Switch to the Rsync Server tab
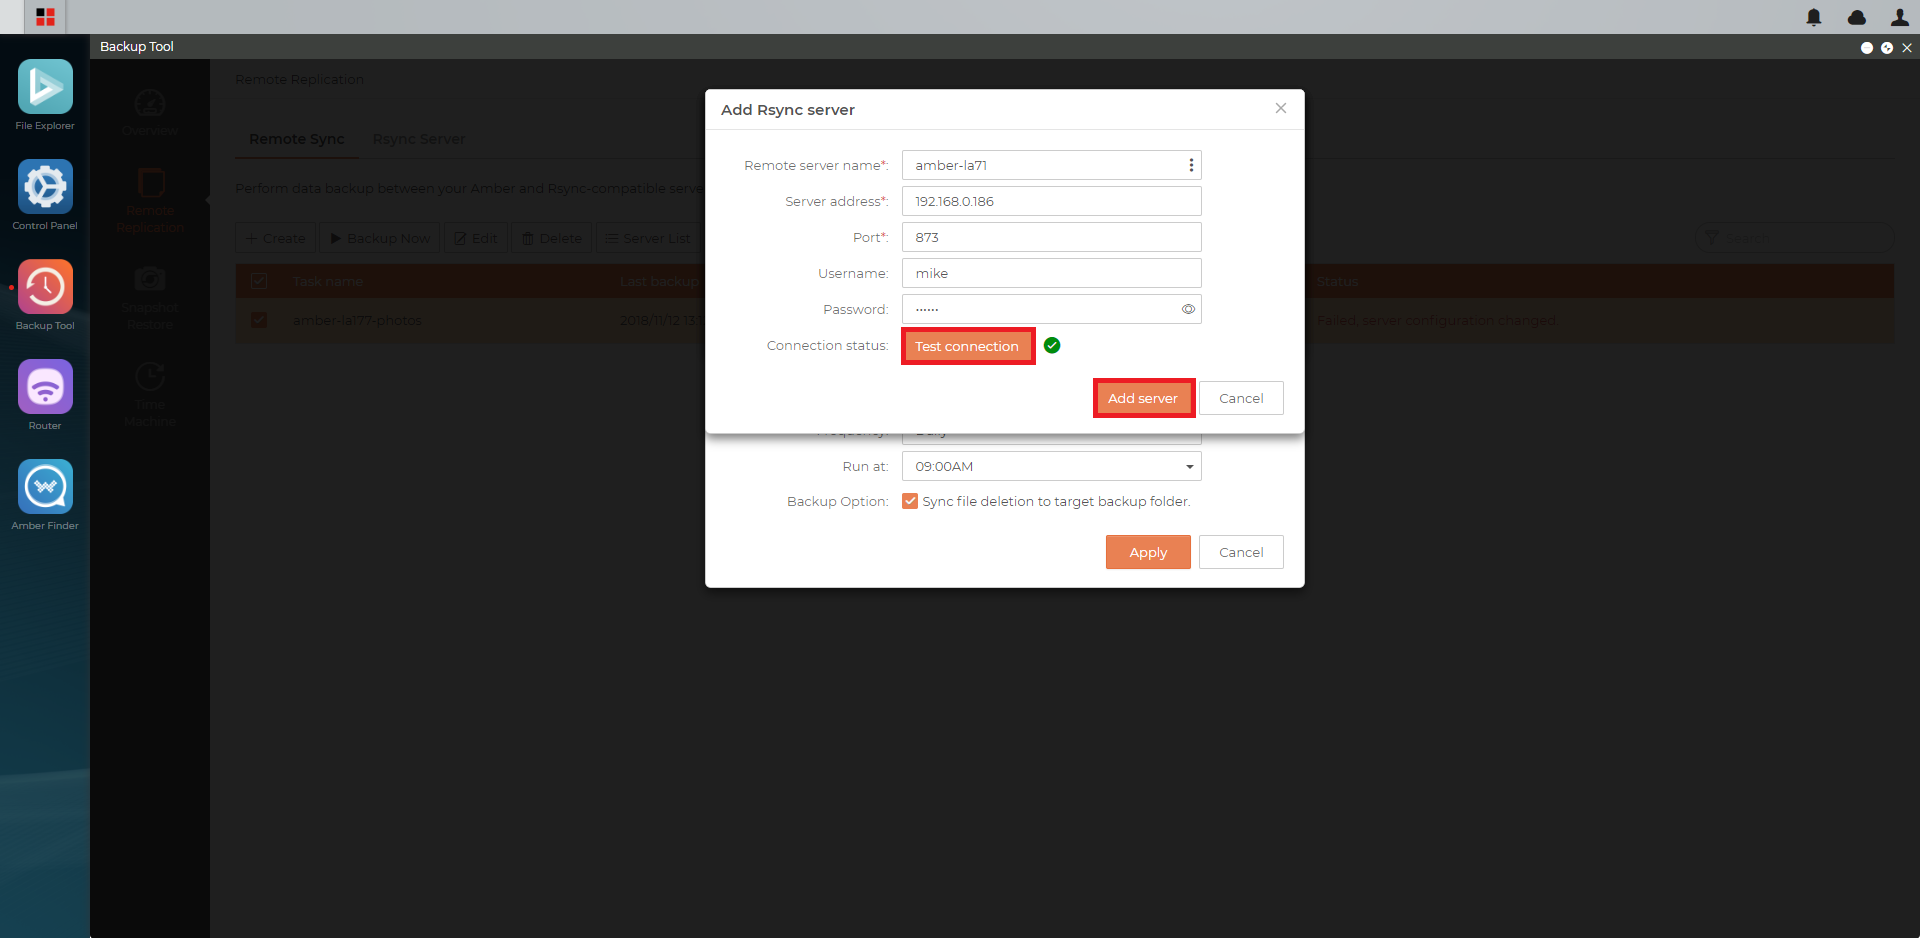1920x938 pixels. coord(419,139)
